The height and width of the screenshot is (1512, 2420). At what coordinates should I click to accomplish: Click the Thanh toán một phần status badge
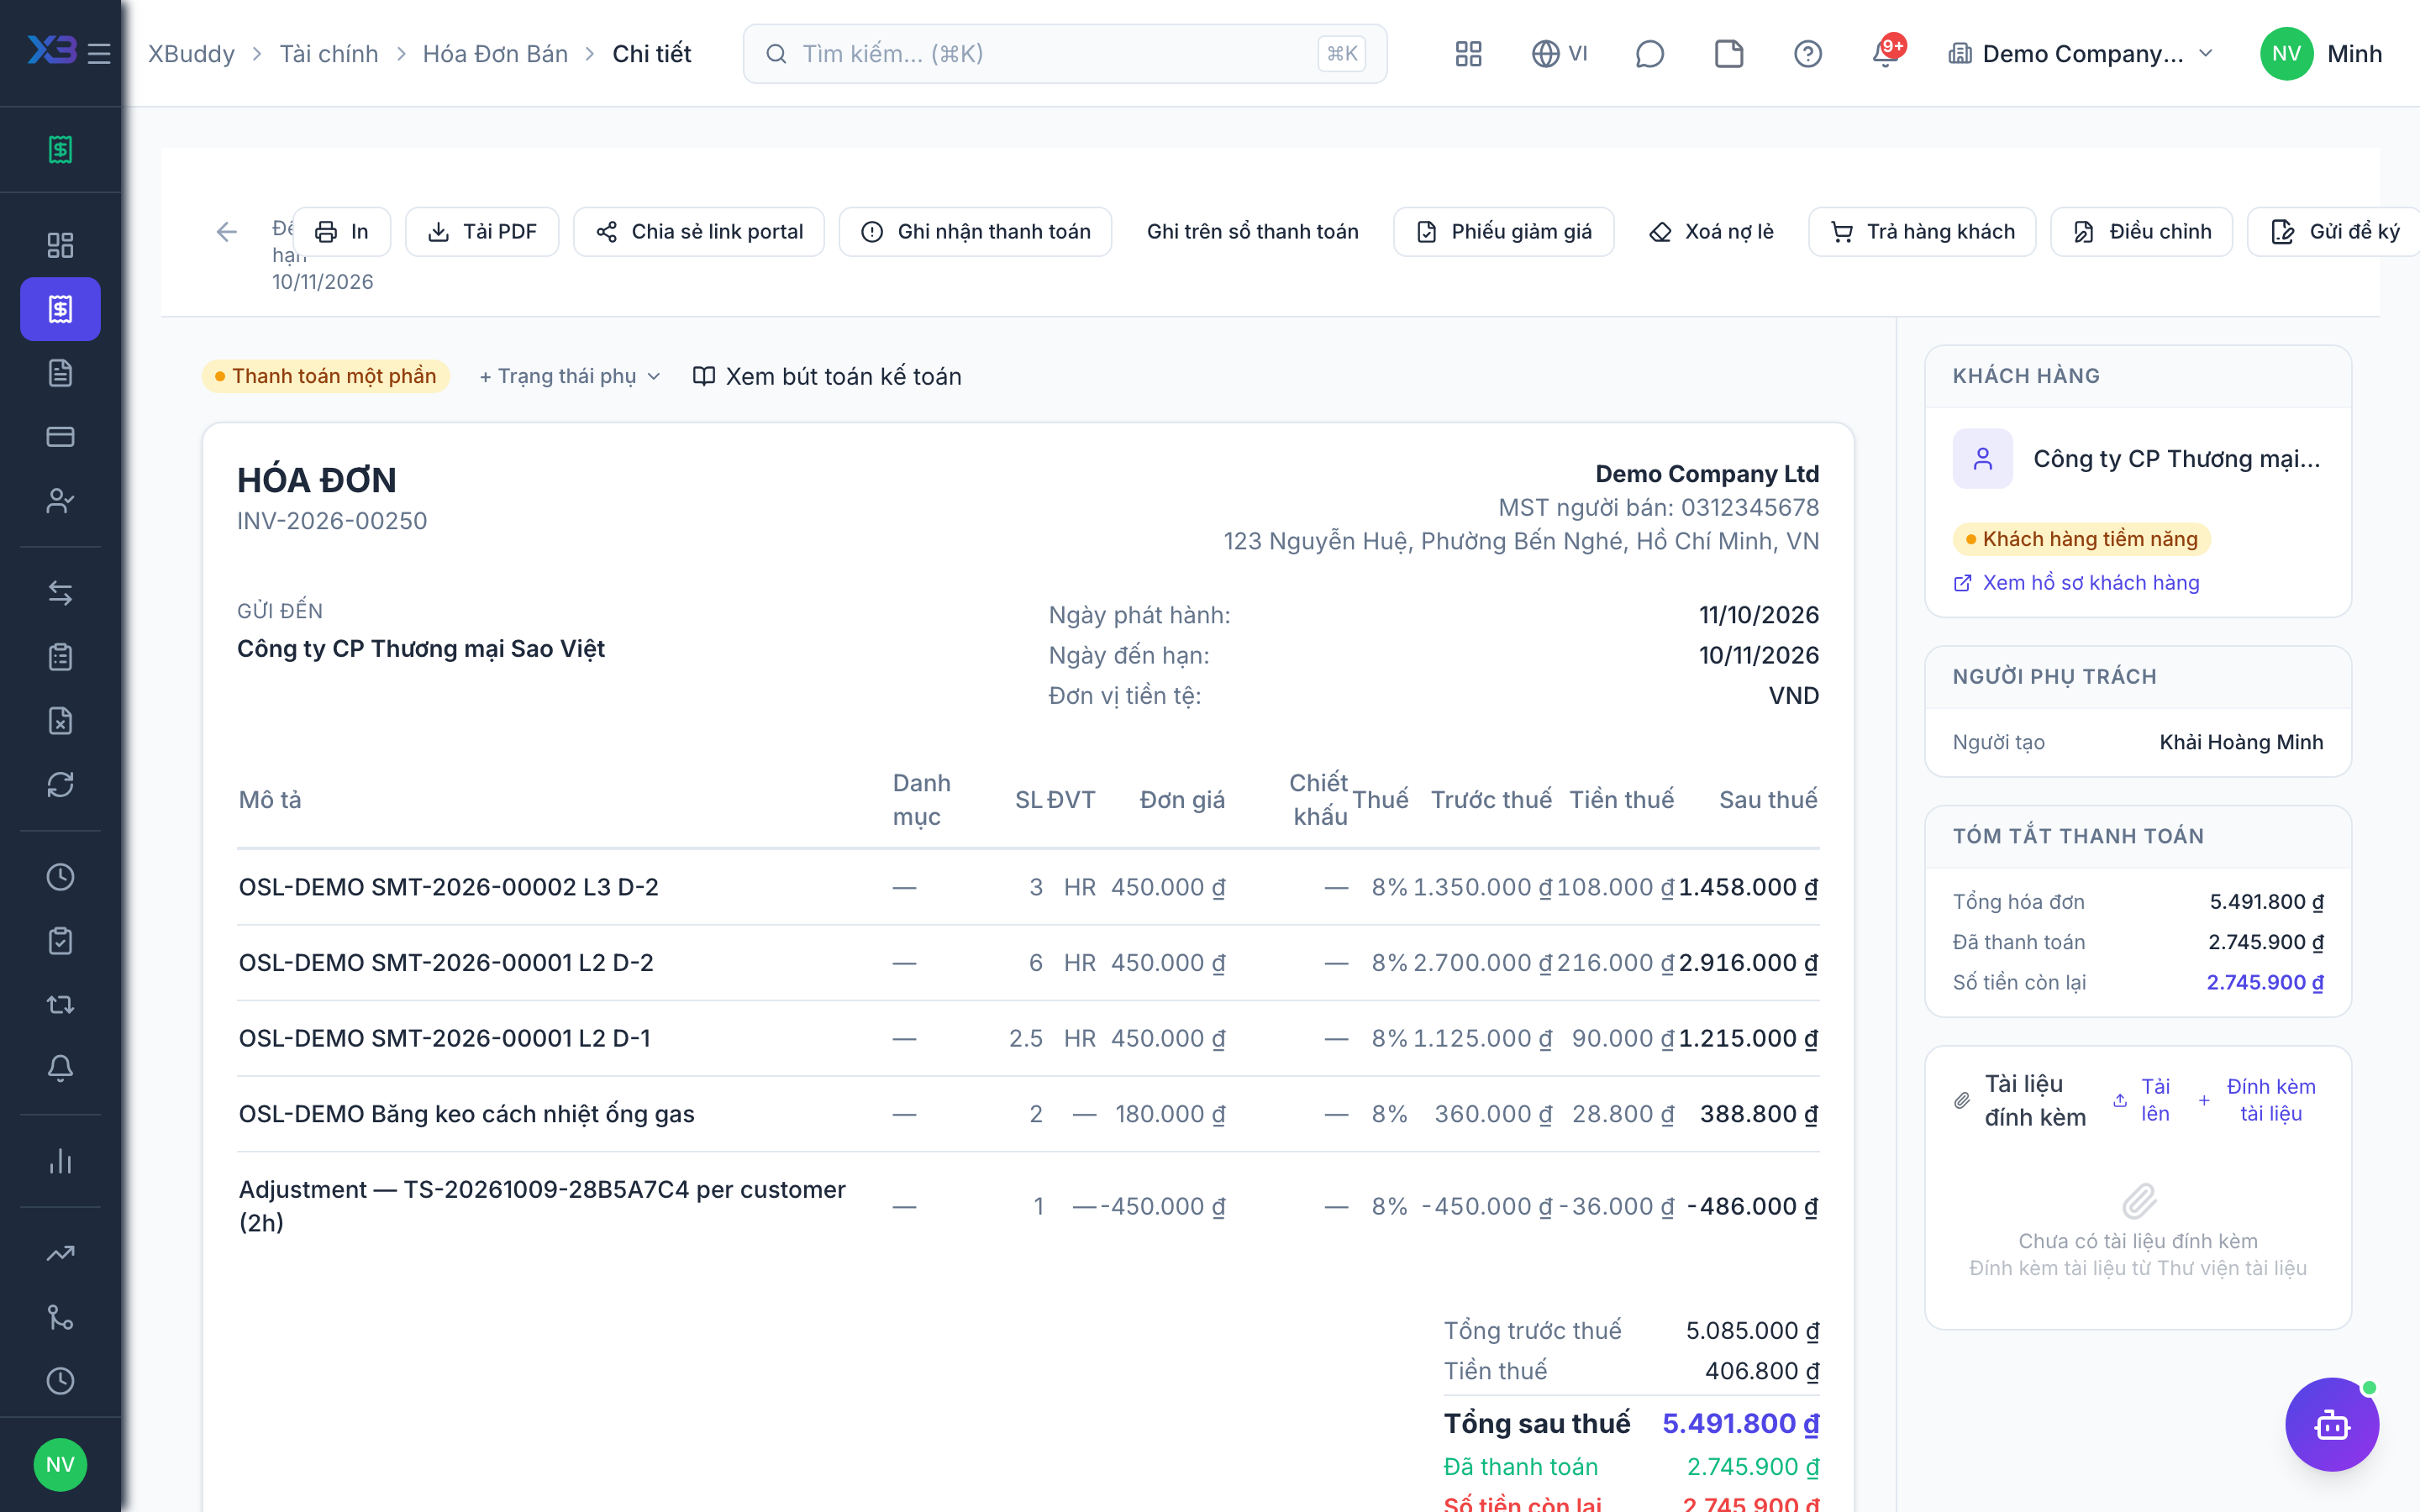326,376
